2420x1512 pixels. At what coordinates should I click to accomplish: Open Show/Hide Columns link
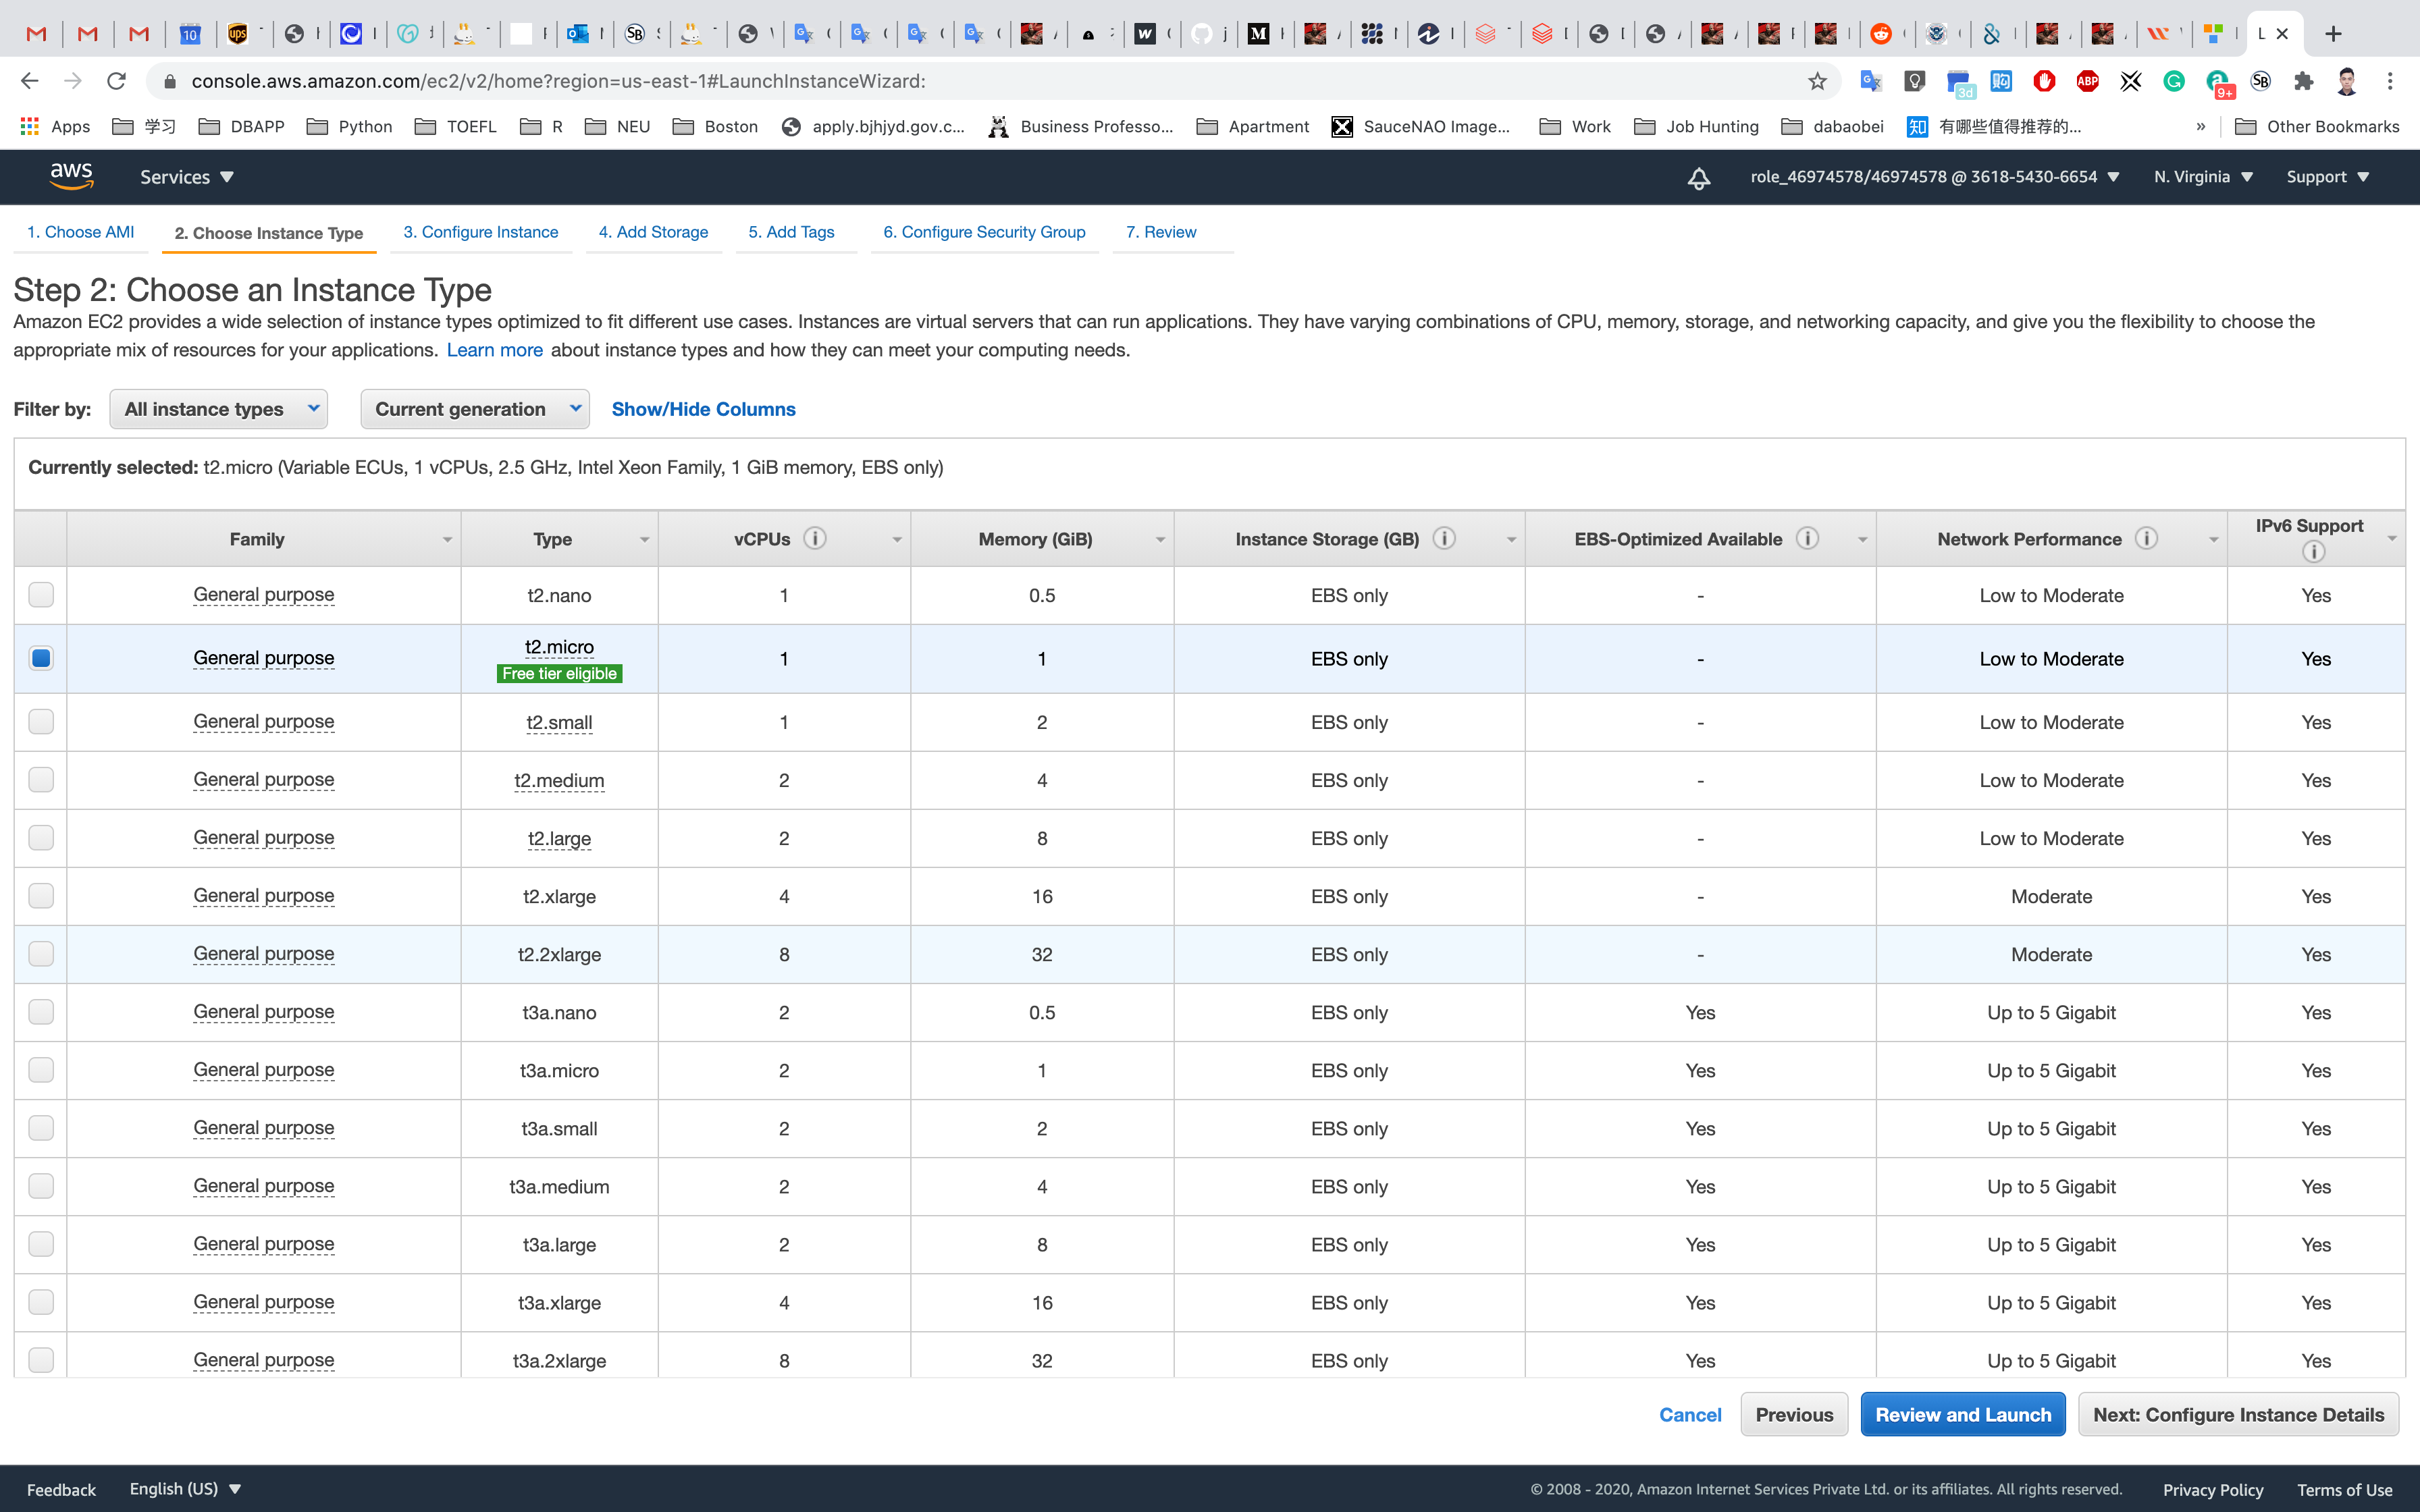point(703,409)
